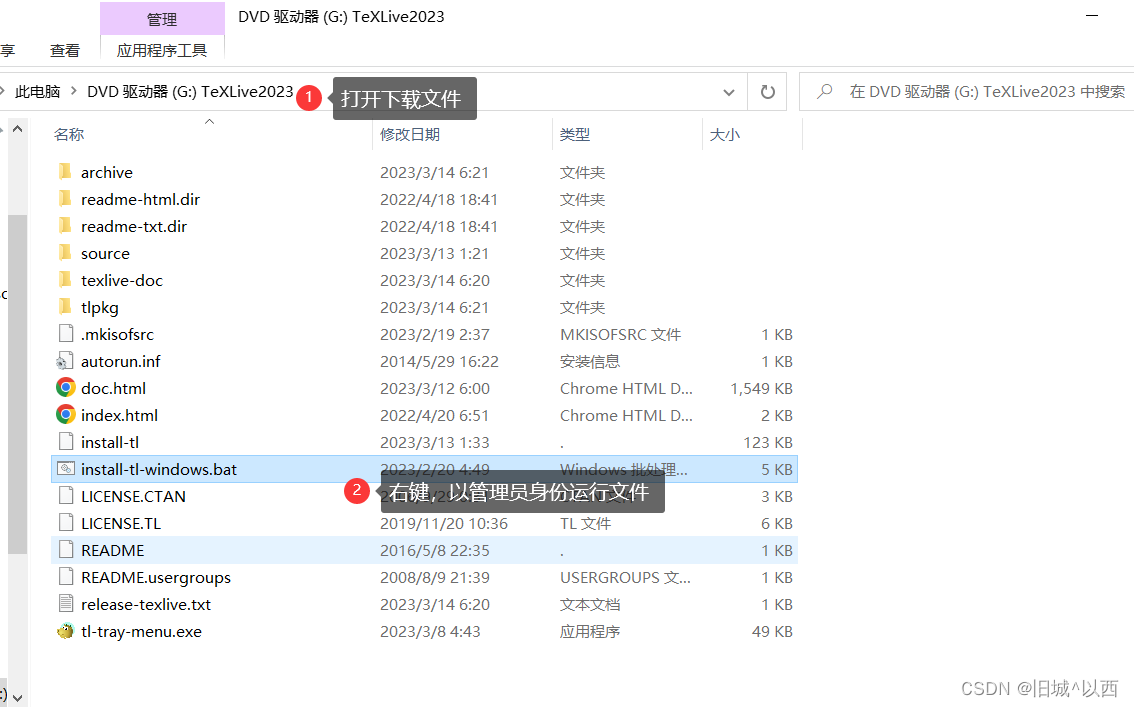1134x707 pixels.
Task: Click the install-tl file icon
Action: coord(66,442)
